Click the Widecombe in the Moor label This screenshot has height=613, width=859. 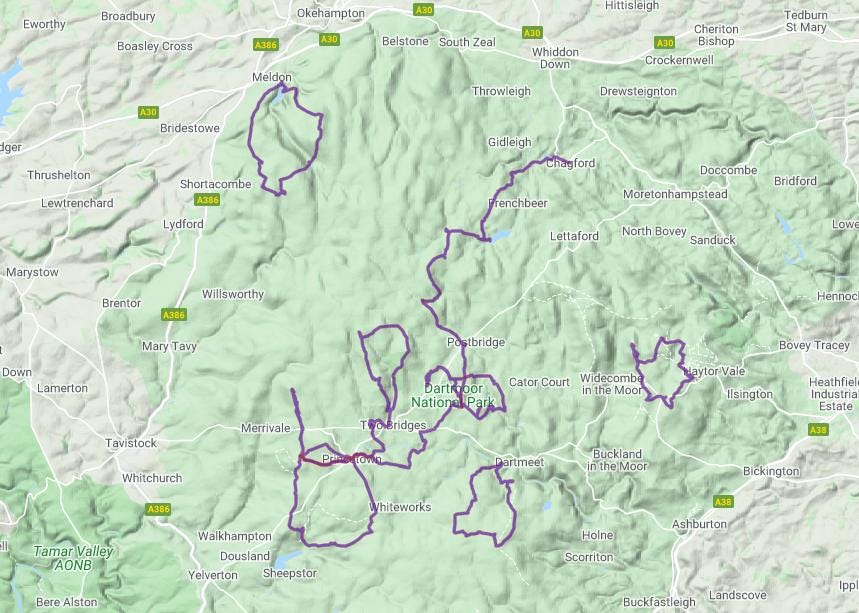click(x=611, y=384)
